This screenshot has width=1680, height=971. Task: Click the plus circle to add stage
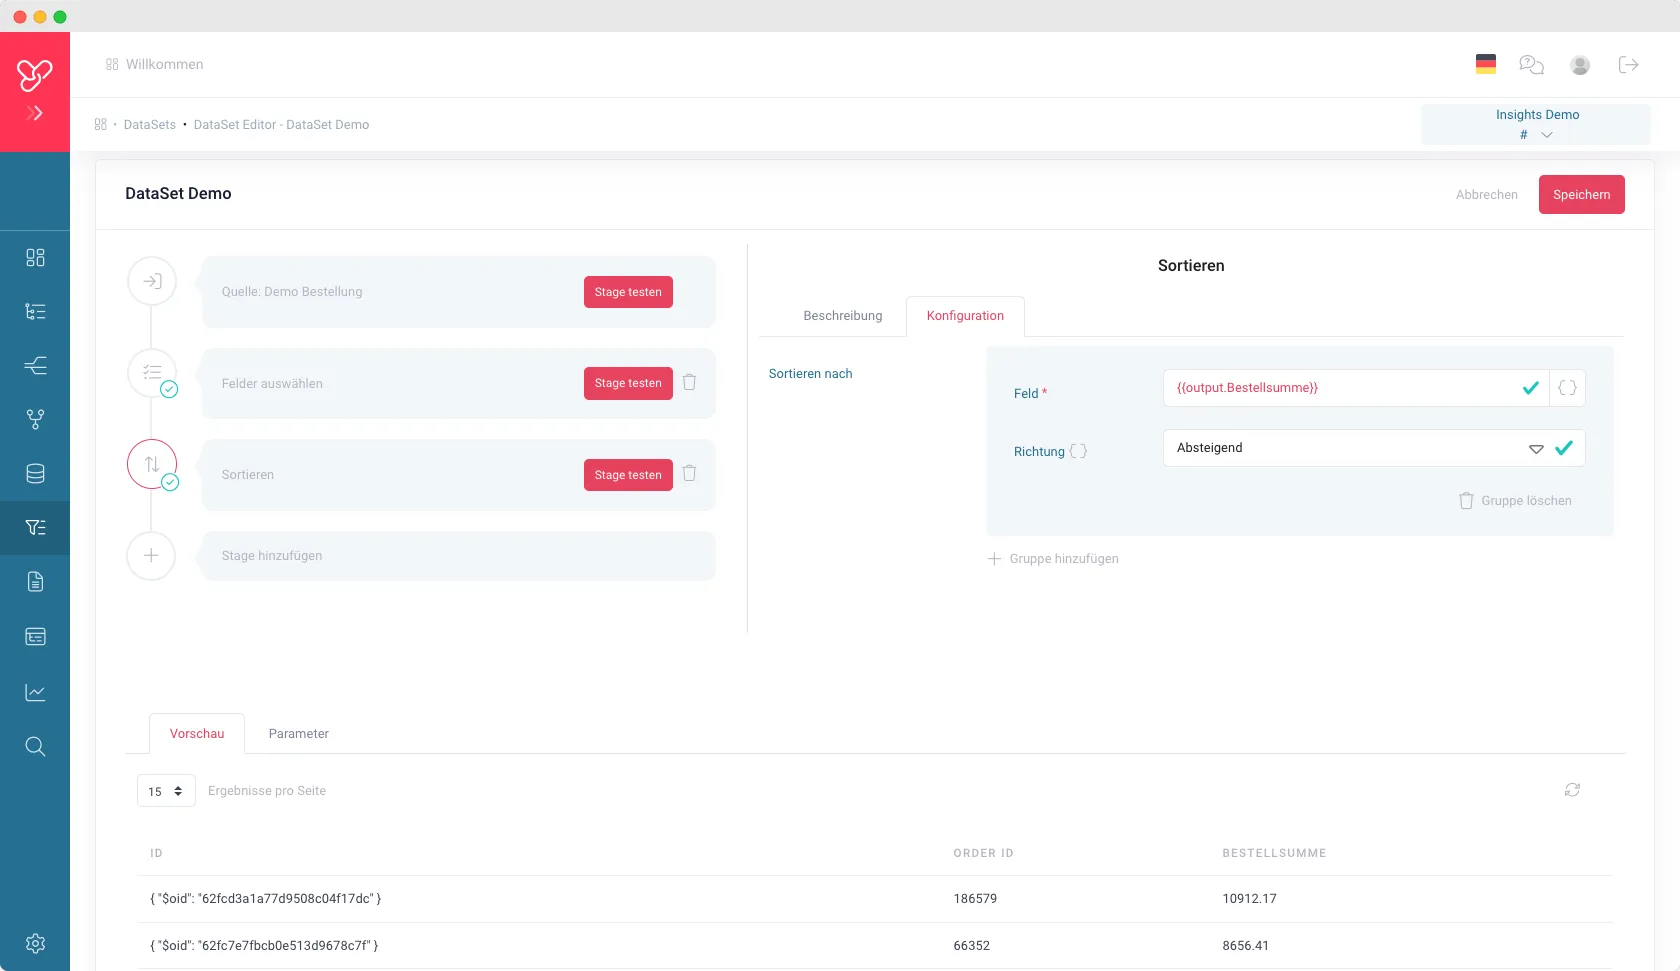coord(151,555)
